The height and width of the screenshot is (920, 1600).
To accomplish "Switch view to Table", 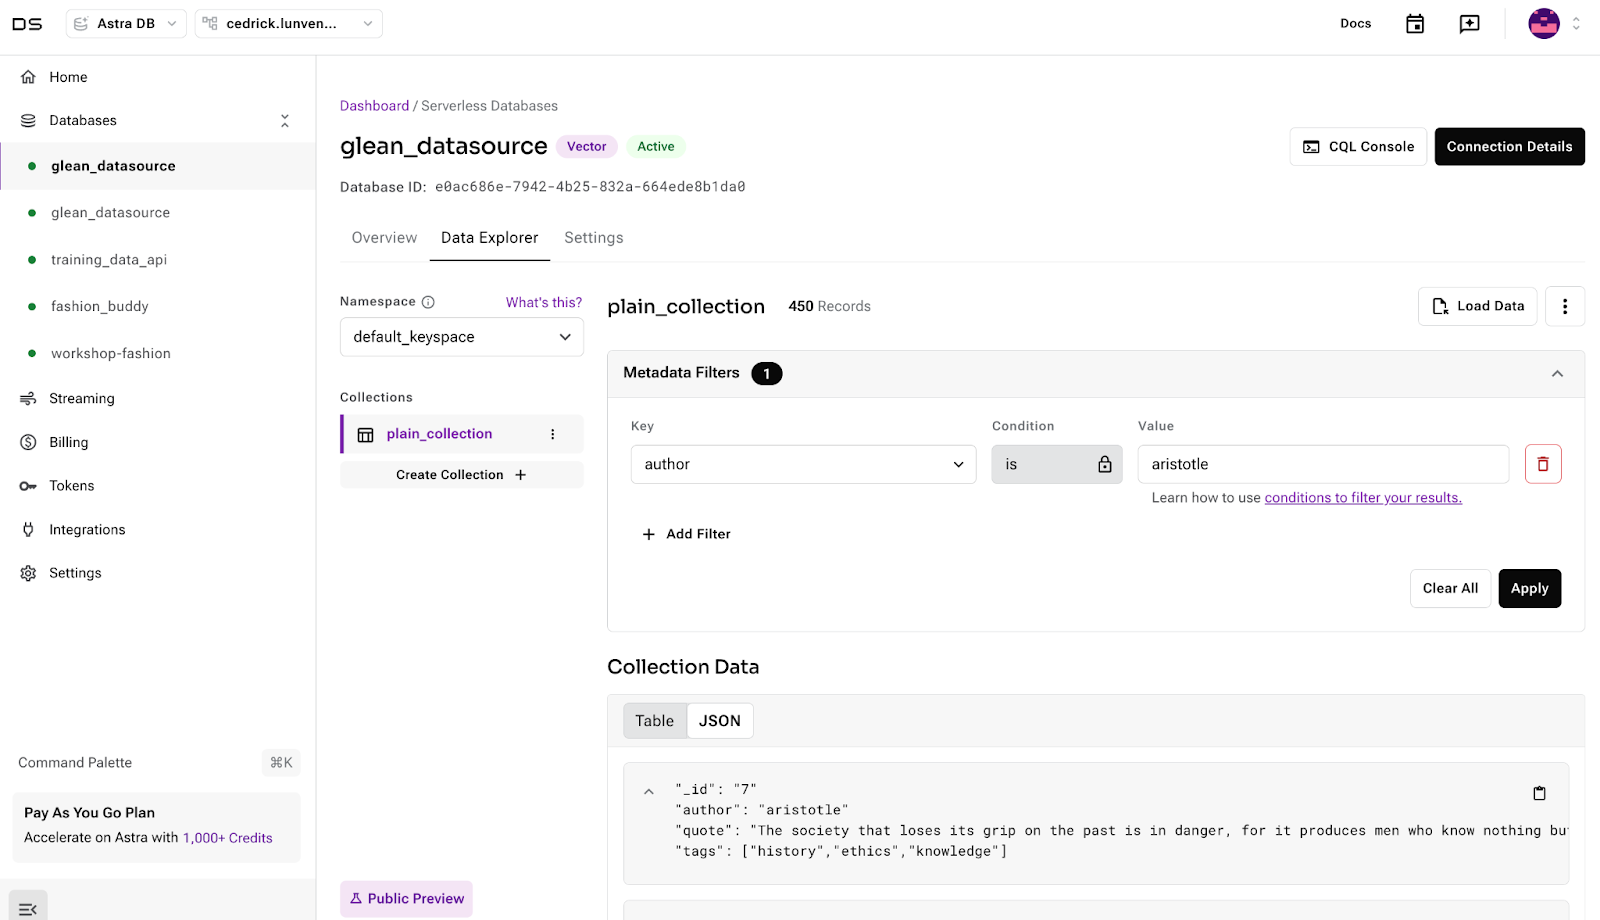I will tap(655, 721).
